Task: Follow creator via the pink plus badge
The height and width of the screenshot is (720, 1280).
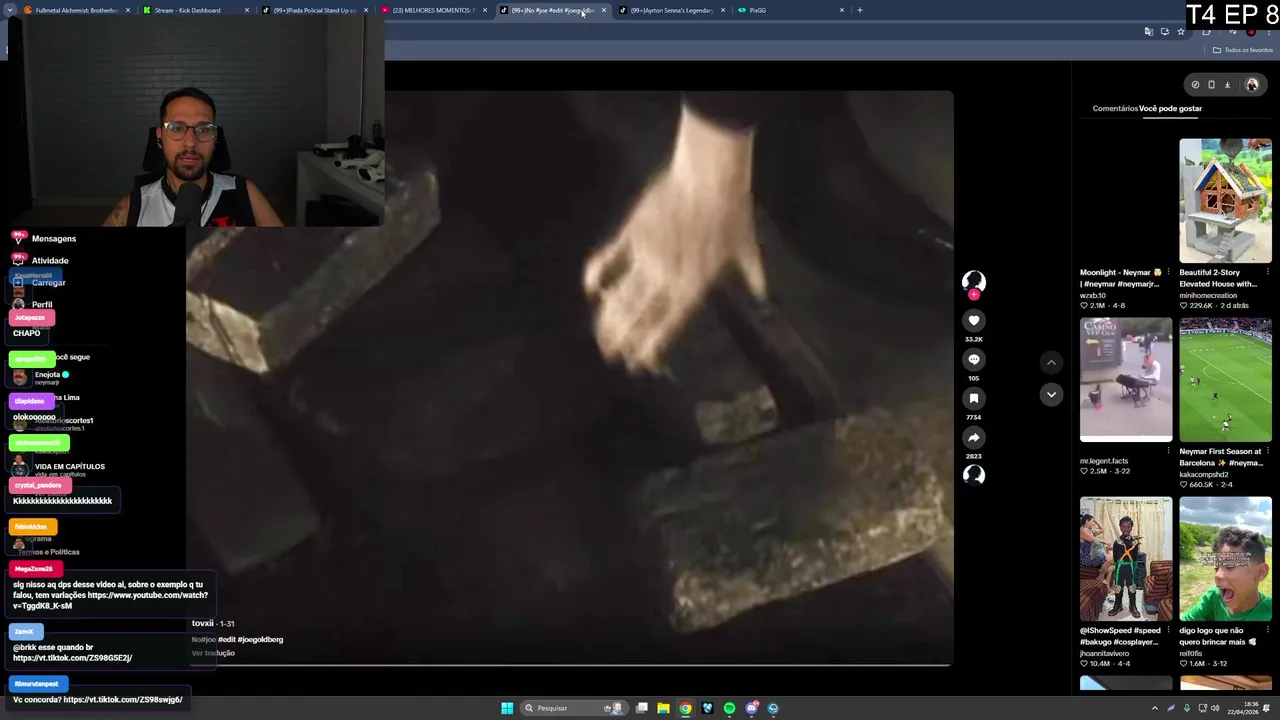Action: 974,295
